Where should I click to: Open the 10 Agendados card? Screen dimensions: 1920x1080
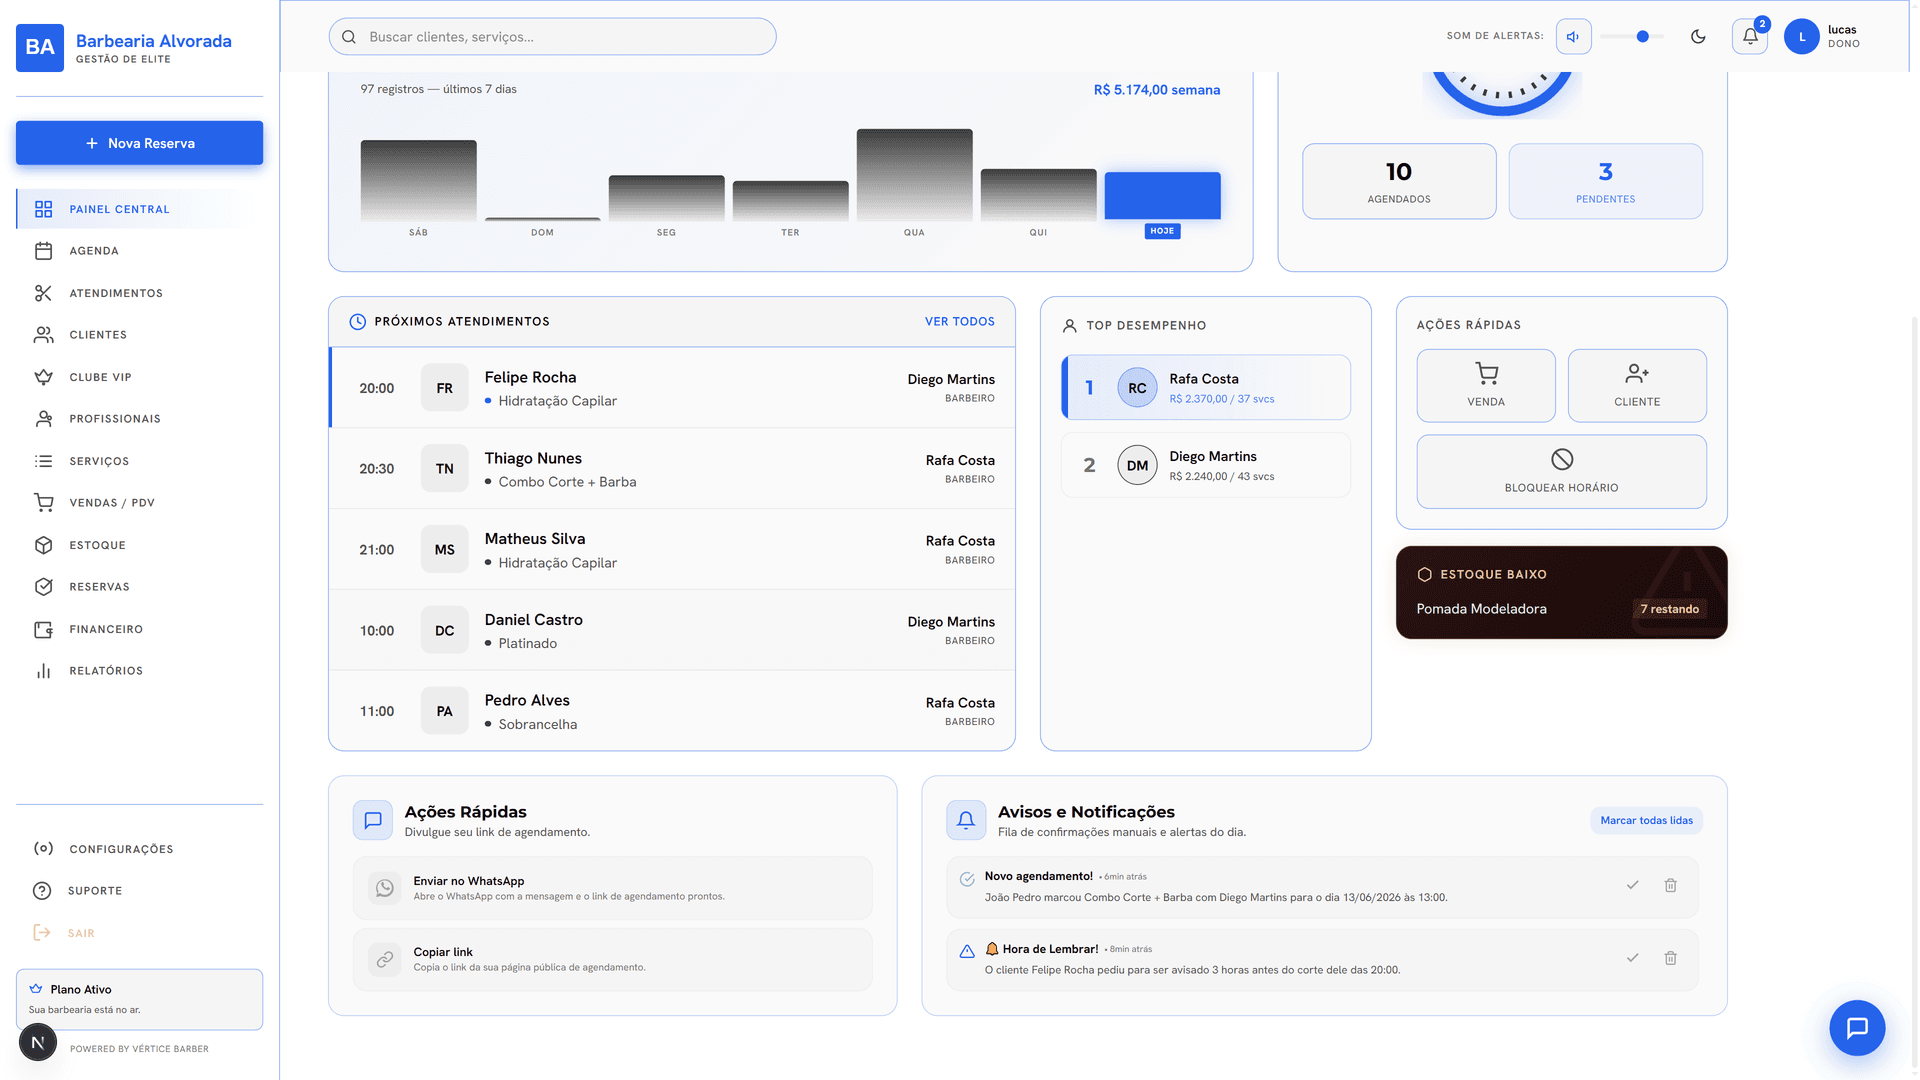pyautogui.click(x=1399, y=181)
